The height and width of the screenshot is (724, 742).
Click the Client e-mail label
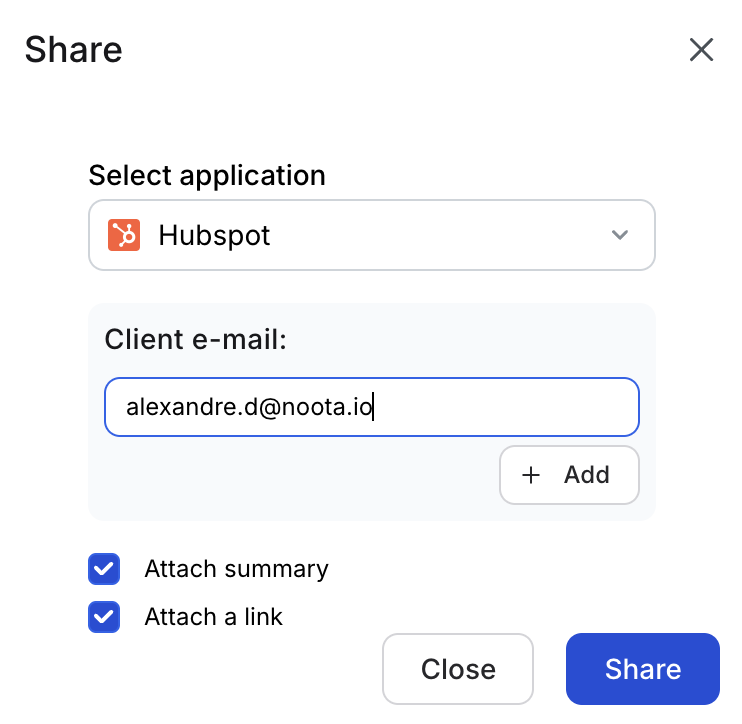[x=195, y=339]
